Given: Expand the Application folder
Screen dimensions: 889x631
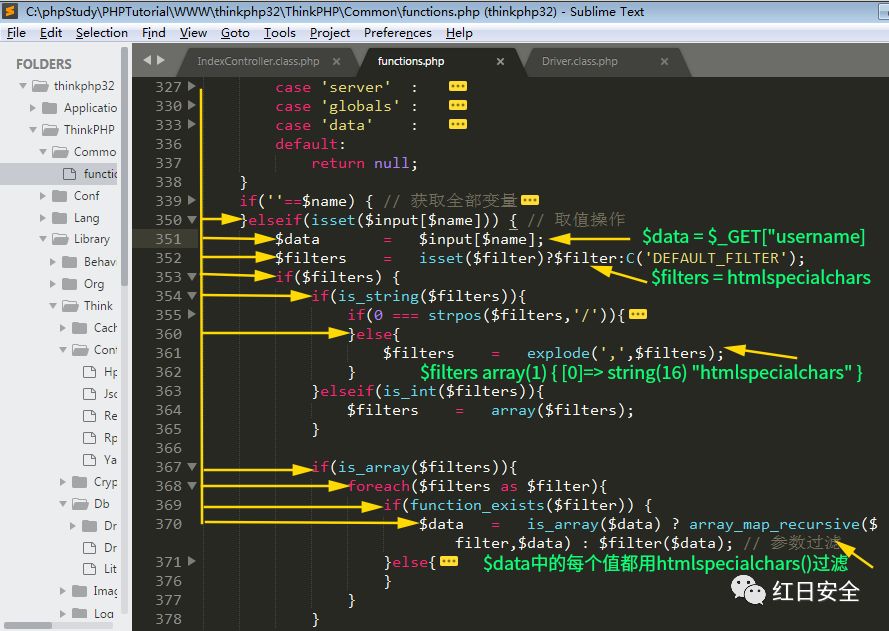Looking at the screenshot, I should point(33,108).
